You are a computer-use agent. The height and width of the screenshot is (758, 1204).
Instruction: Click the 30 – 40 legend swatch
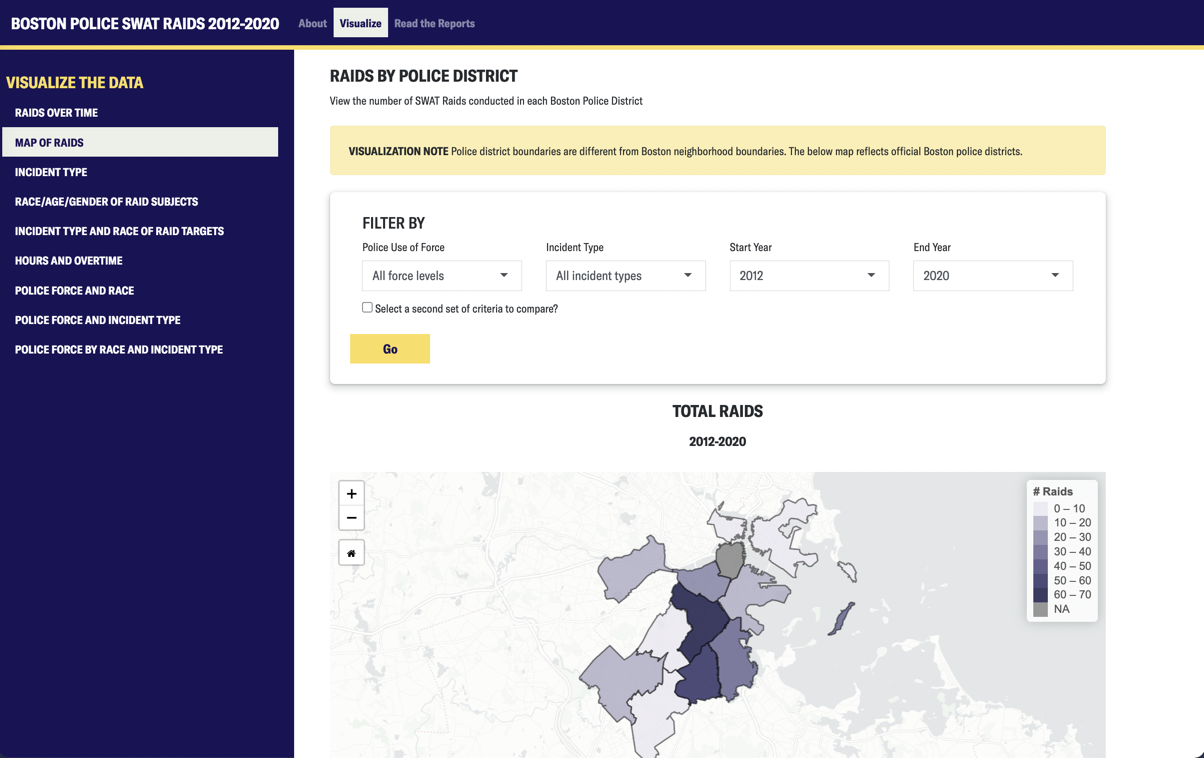click(x=1040, y=552)
